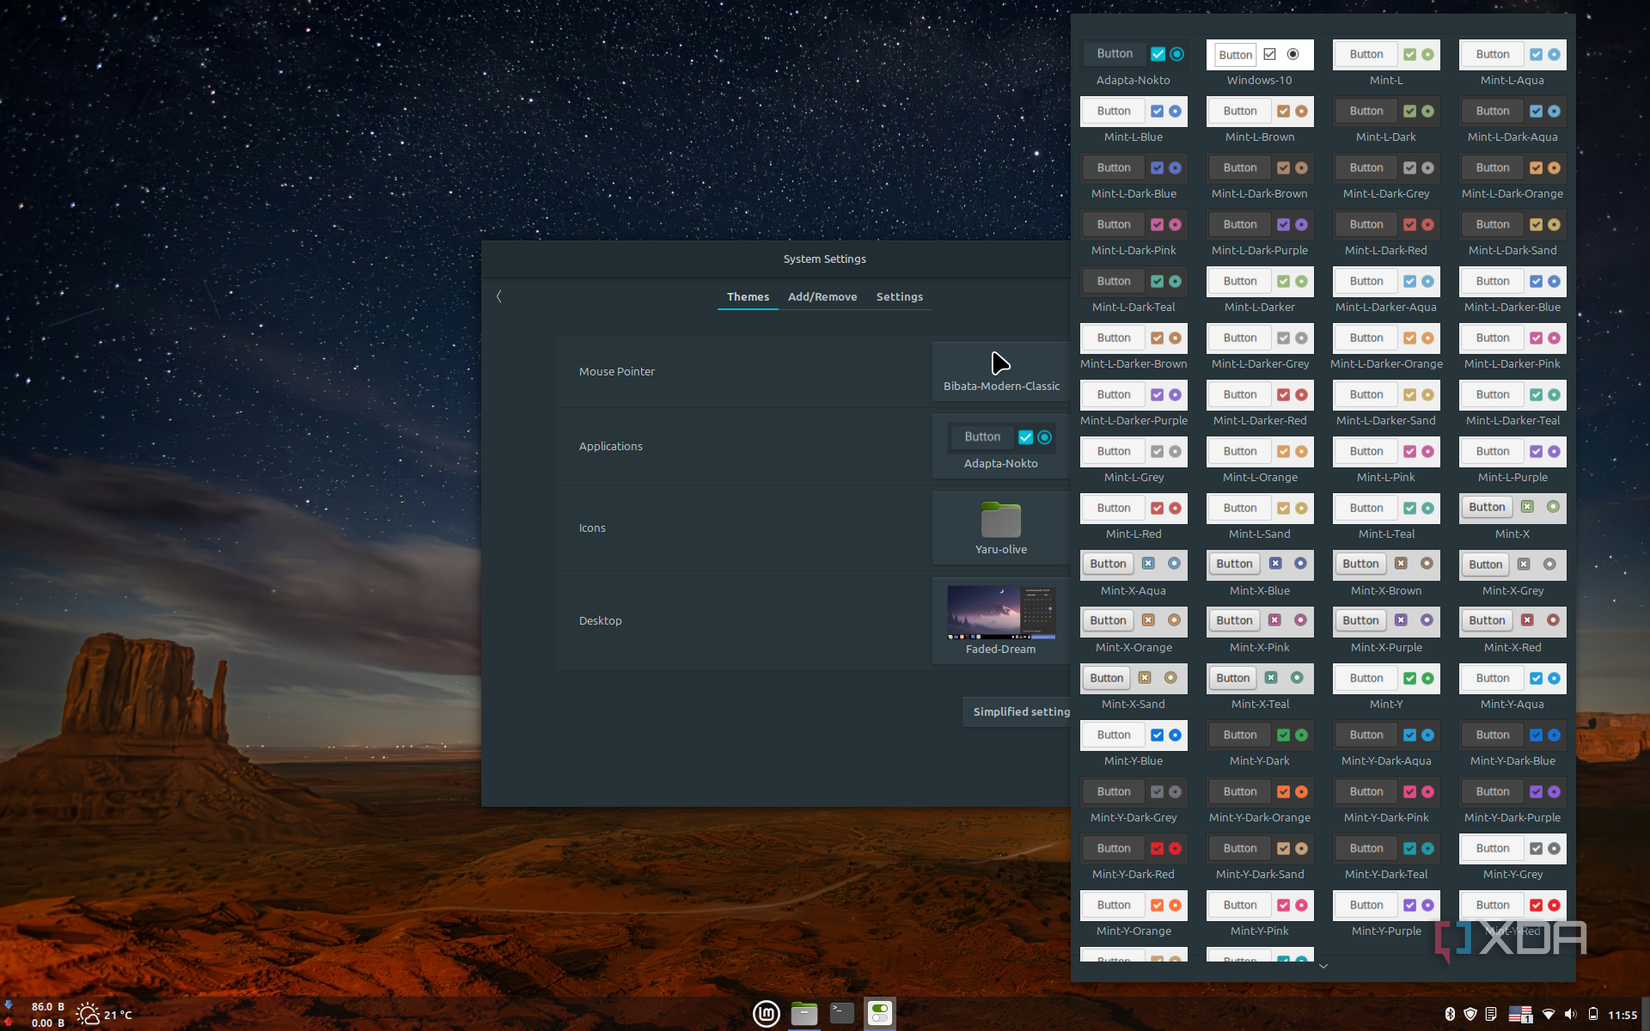Click the Bluetooth icon in the system tray

click(x=1450, y=1013)
